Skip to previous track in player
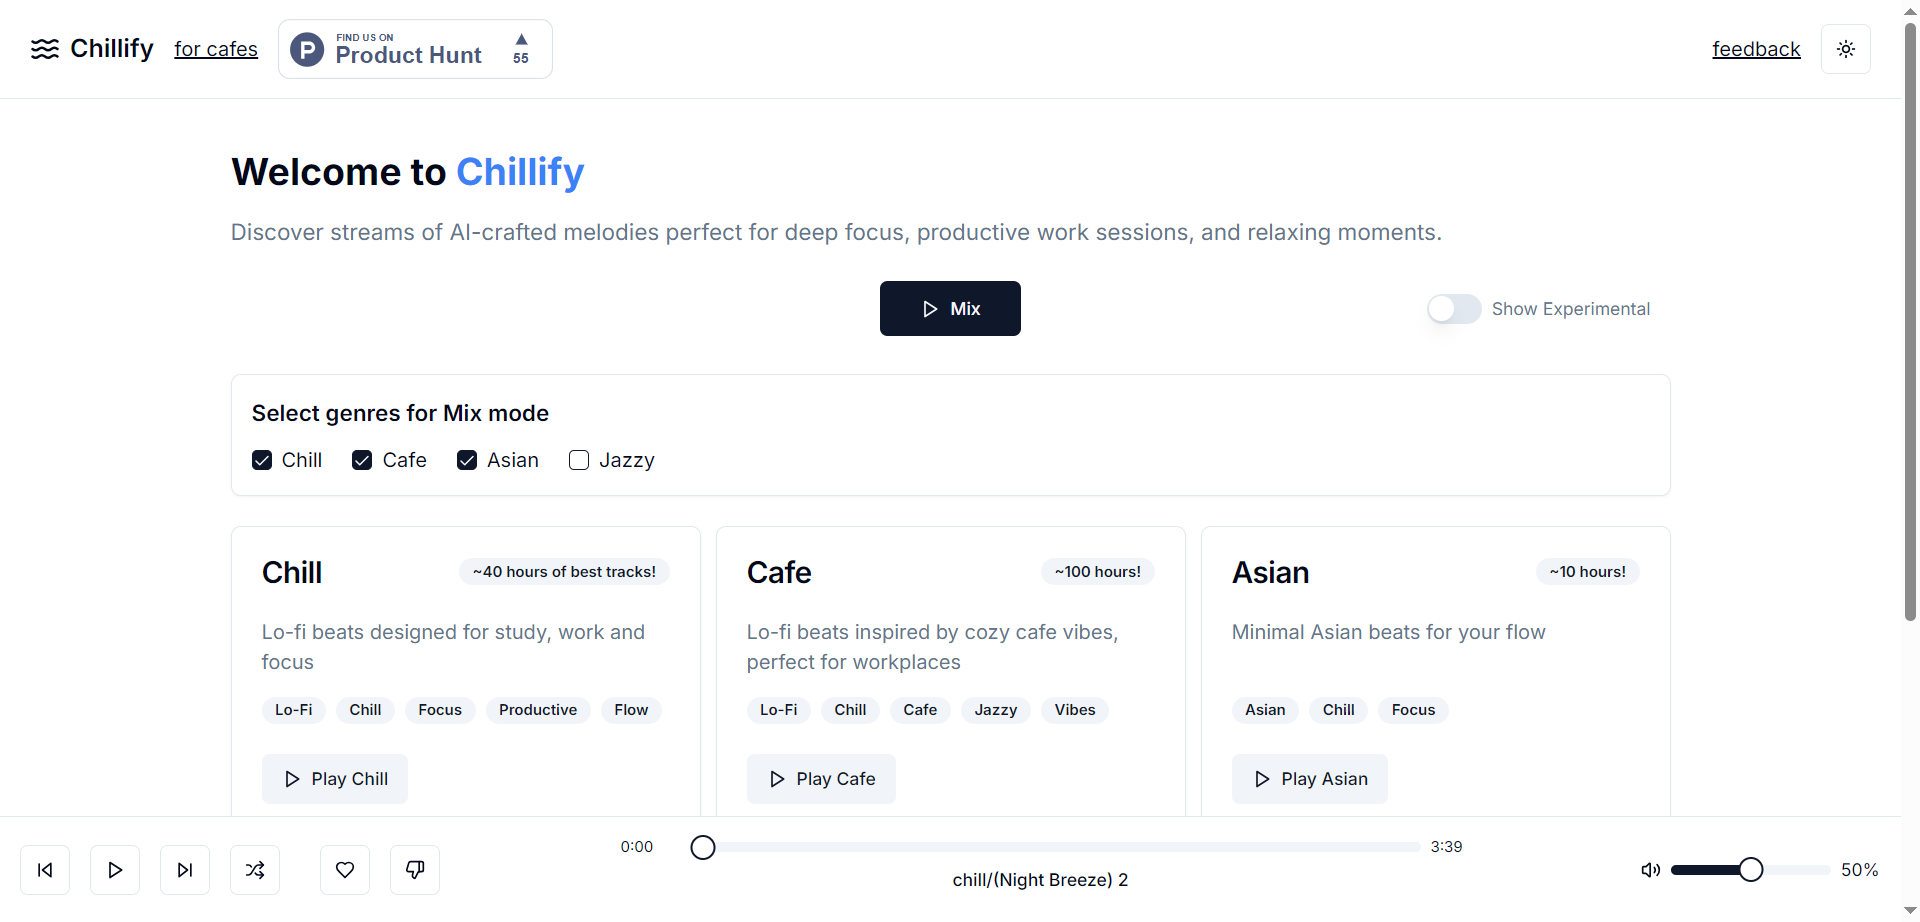This screenshot has width=1920, height=922. coord(45,870)
